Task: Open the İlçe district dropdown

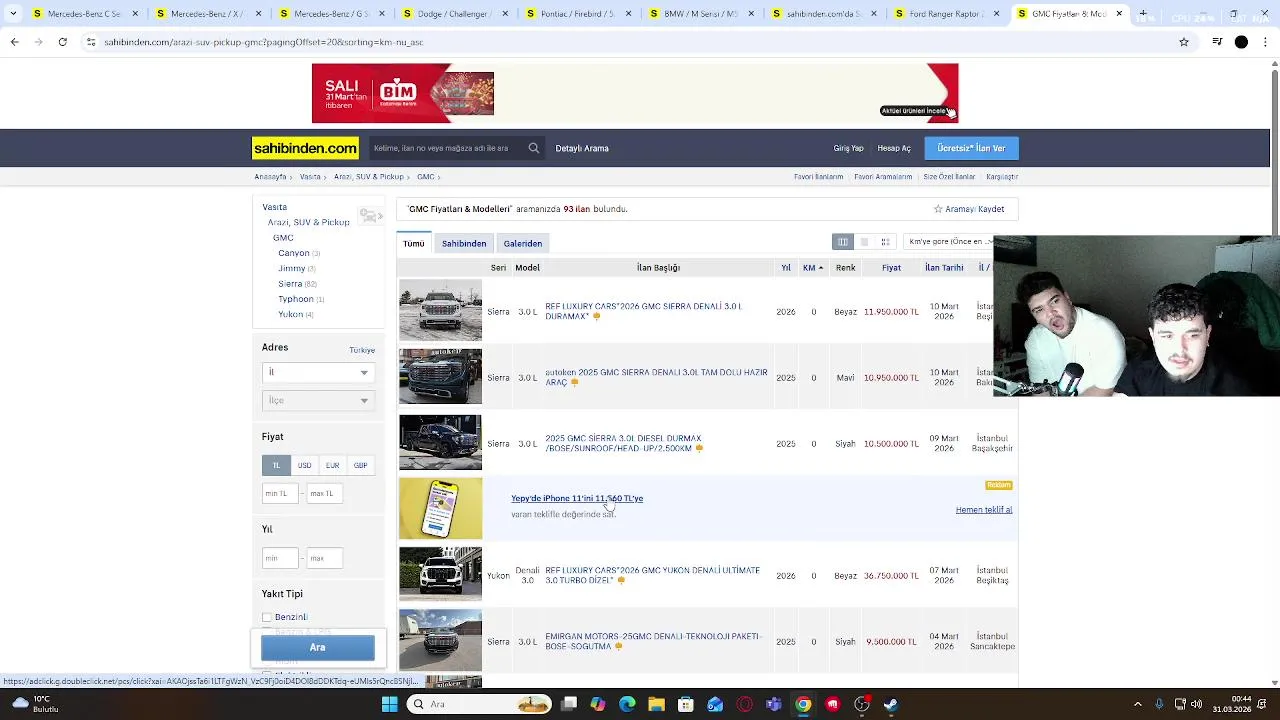Action: click(318, 400)
